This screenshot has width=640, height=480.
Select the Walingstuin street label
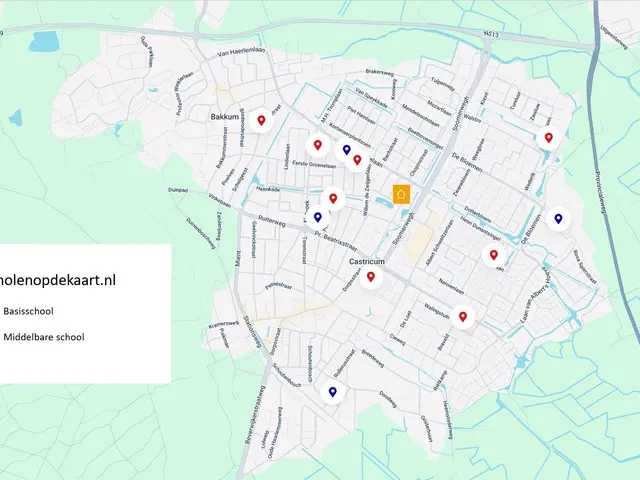(437, 311)
